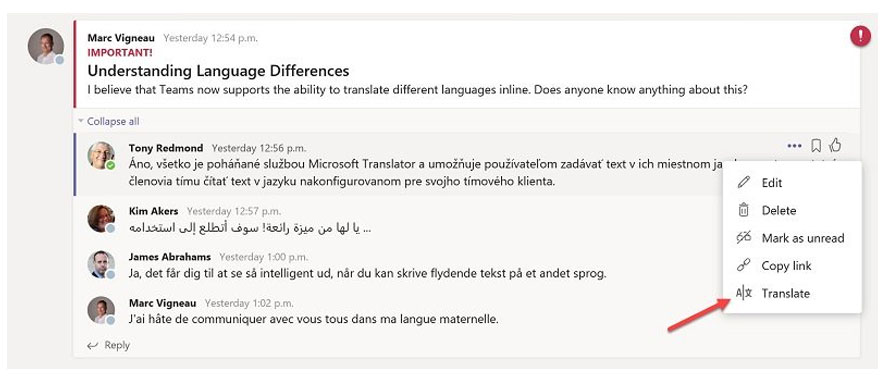
Task: Click the Understanding Language Differences subject heading
Action: (x=219, y=71)
